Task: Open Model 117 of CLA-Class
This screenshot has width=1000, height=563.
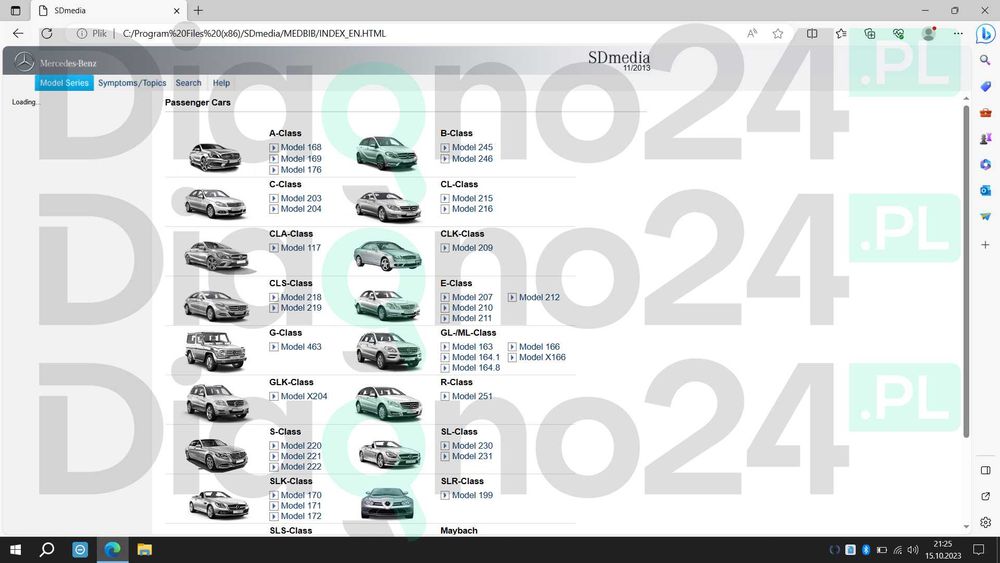Action: (x=300, y=248)
